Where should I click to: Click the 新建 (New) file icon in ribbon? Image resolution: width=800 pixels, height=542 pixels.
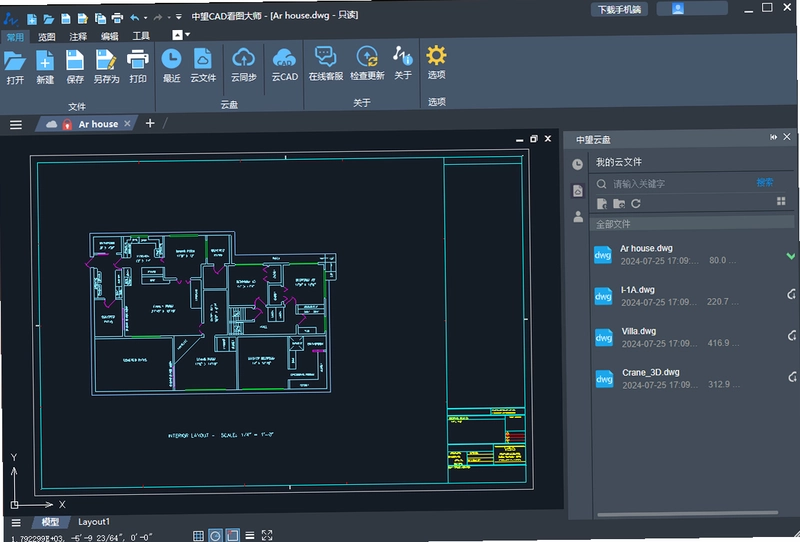[x=45, y=61]
